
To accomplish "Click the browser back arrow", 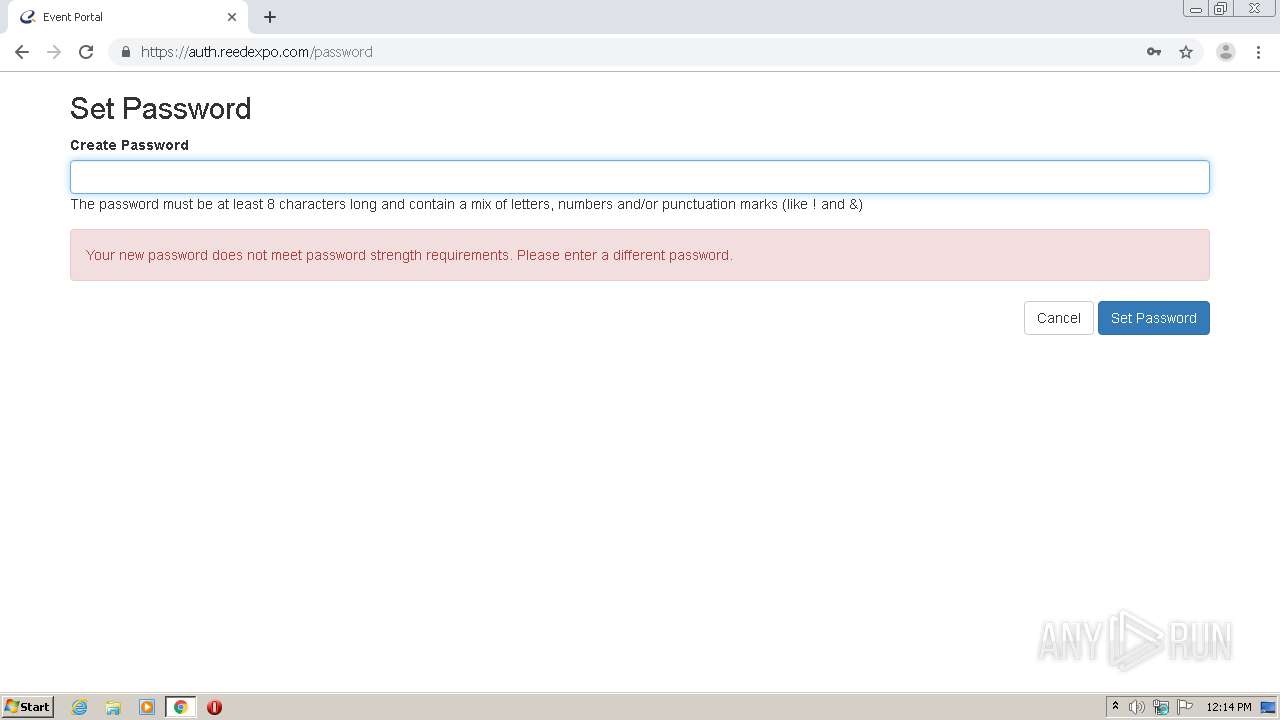I will 22,52.
